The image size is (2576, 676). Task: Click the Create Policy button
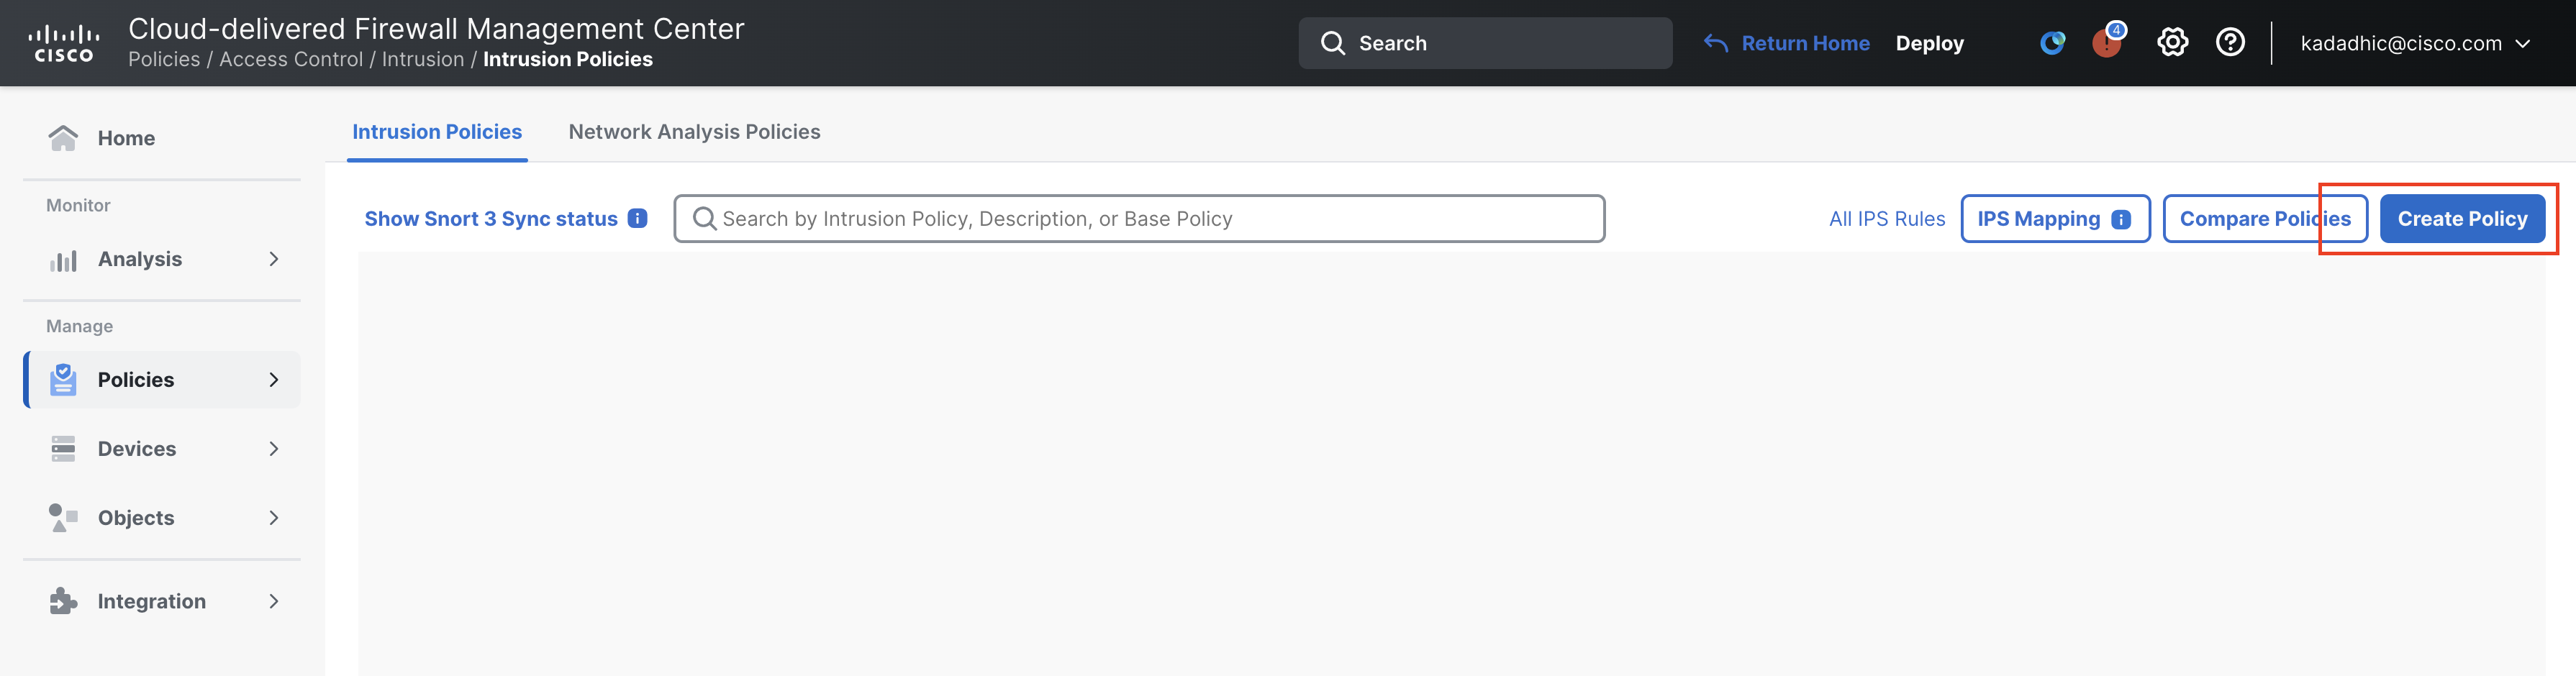click(2462, 219)
